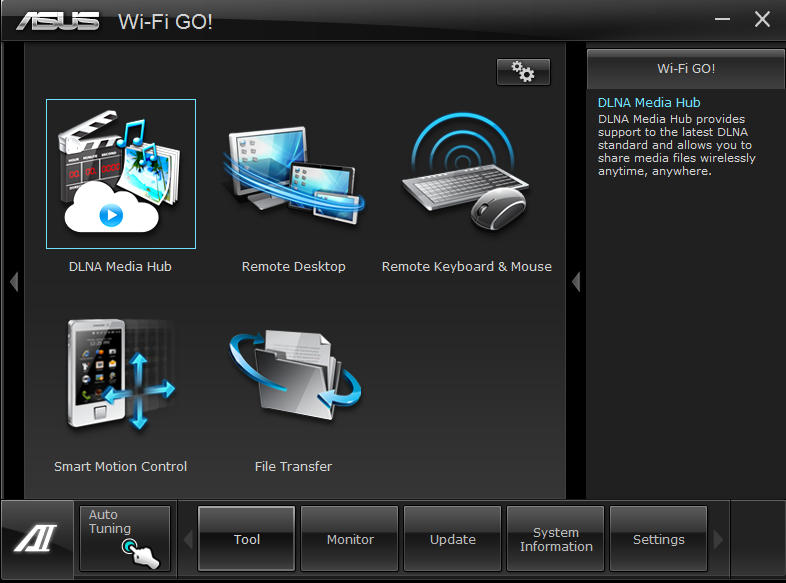Launch Smart Motion Control phone icon
The height and width of the screenshot is (583, 786).
point(121,374)
